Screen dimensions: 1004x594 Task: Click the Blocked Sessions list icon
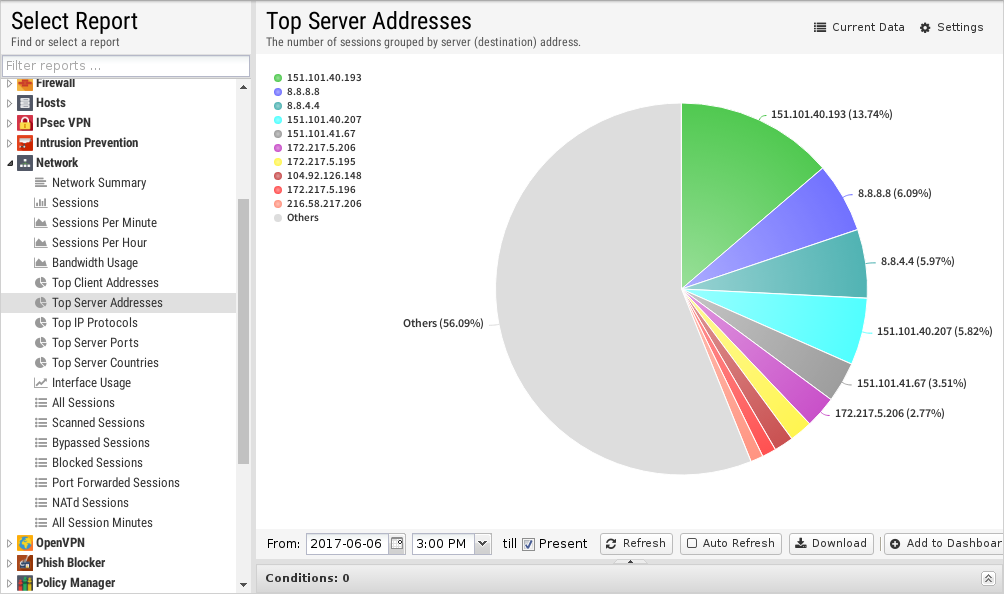40,463
